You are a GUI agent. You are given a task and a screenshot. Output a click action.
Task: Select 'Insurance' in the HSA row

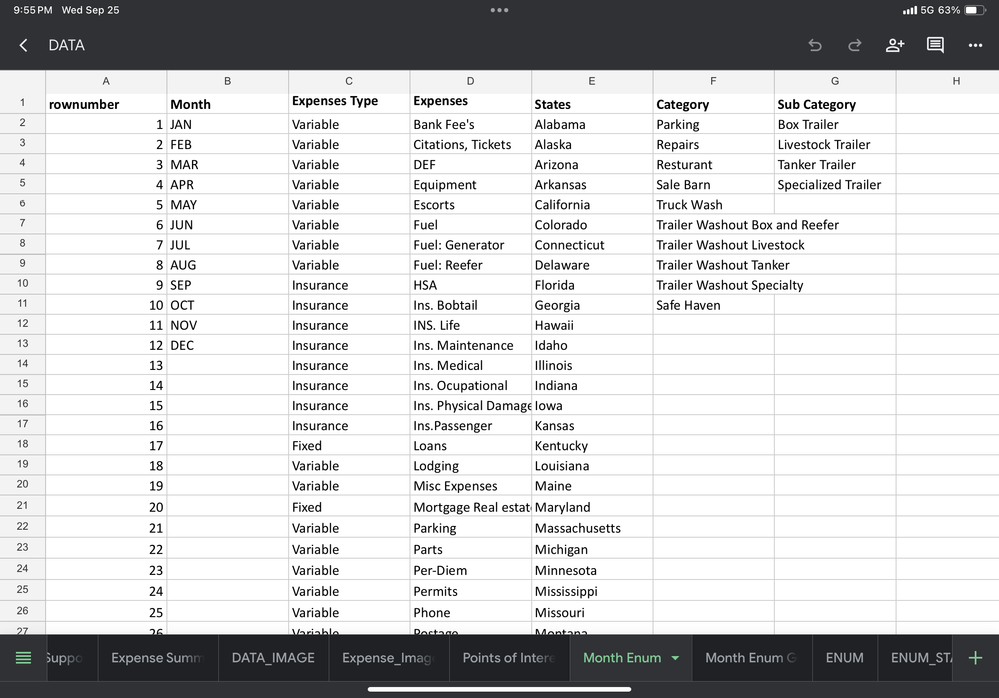tap(349, 285)
